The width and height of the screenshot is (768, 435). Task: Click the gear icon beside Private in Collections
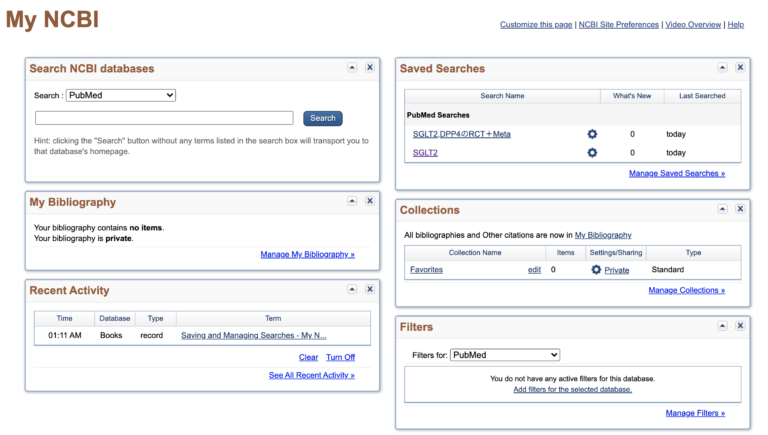tap(596, 269)
